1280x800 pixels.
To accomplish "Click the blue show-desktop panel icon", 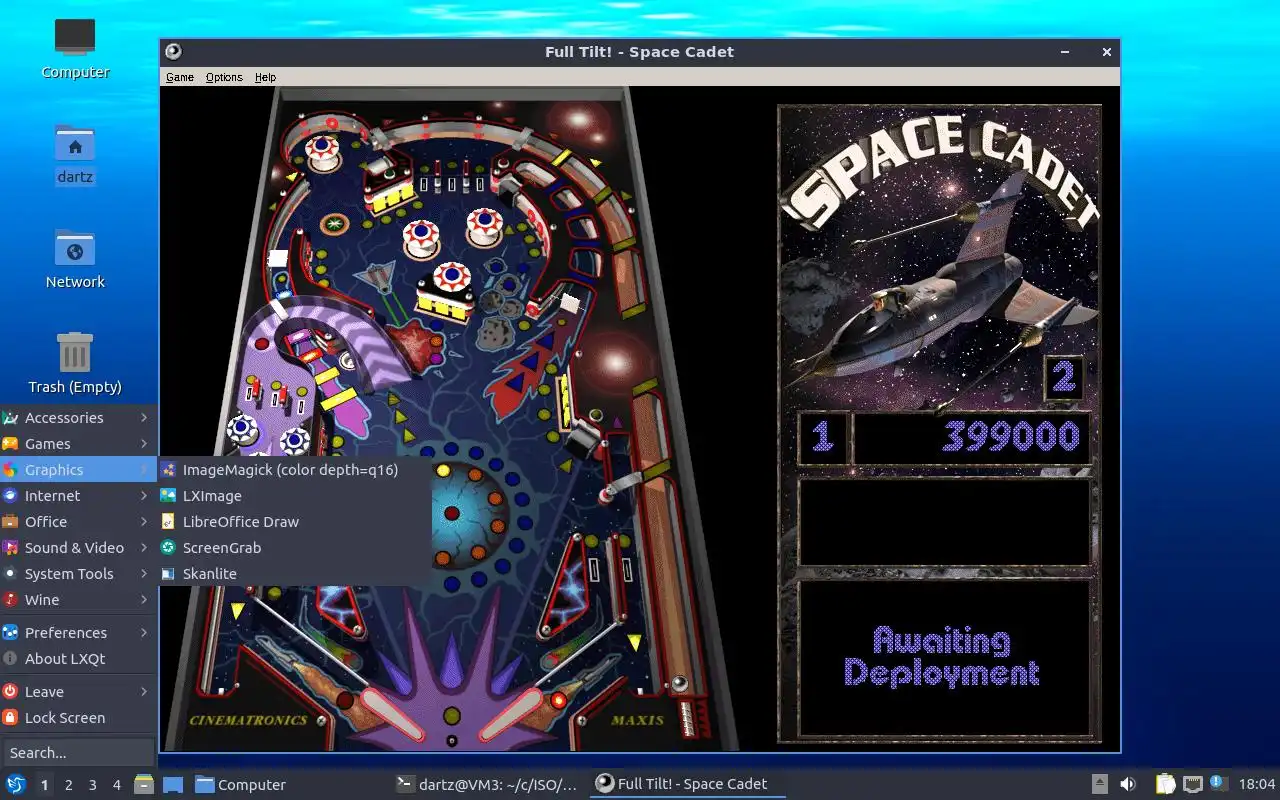I will click(173, 785).
